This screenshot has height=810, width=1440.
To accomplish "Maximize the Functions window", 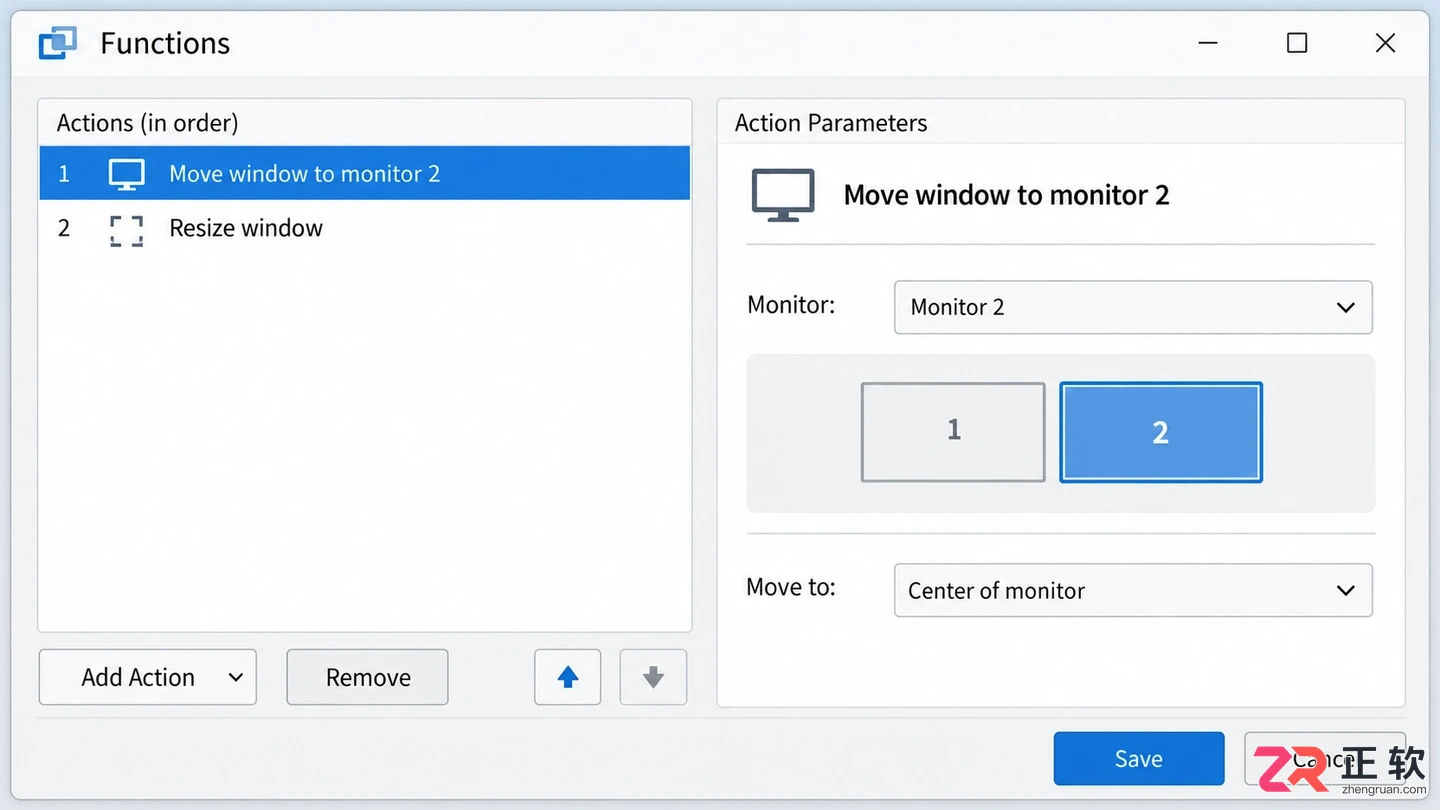I will pyautogui.click(x=1297, y=43).
